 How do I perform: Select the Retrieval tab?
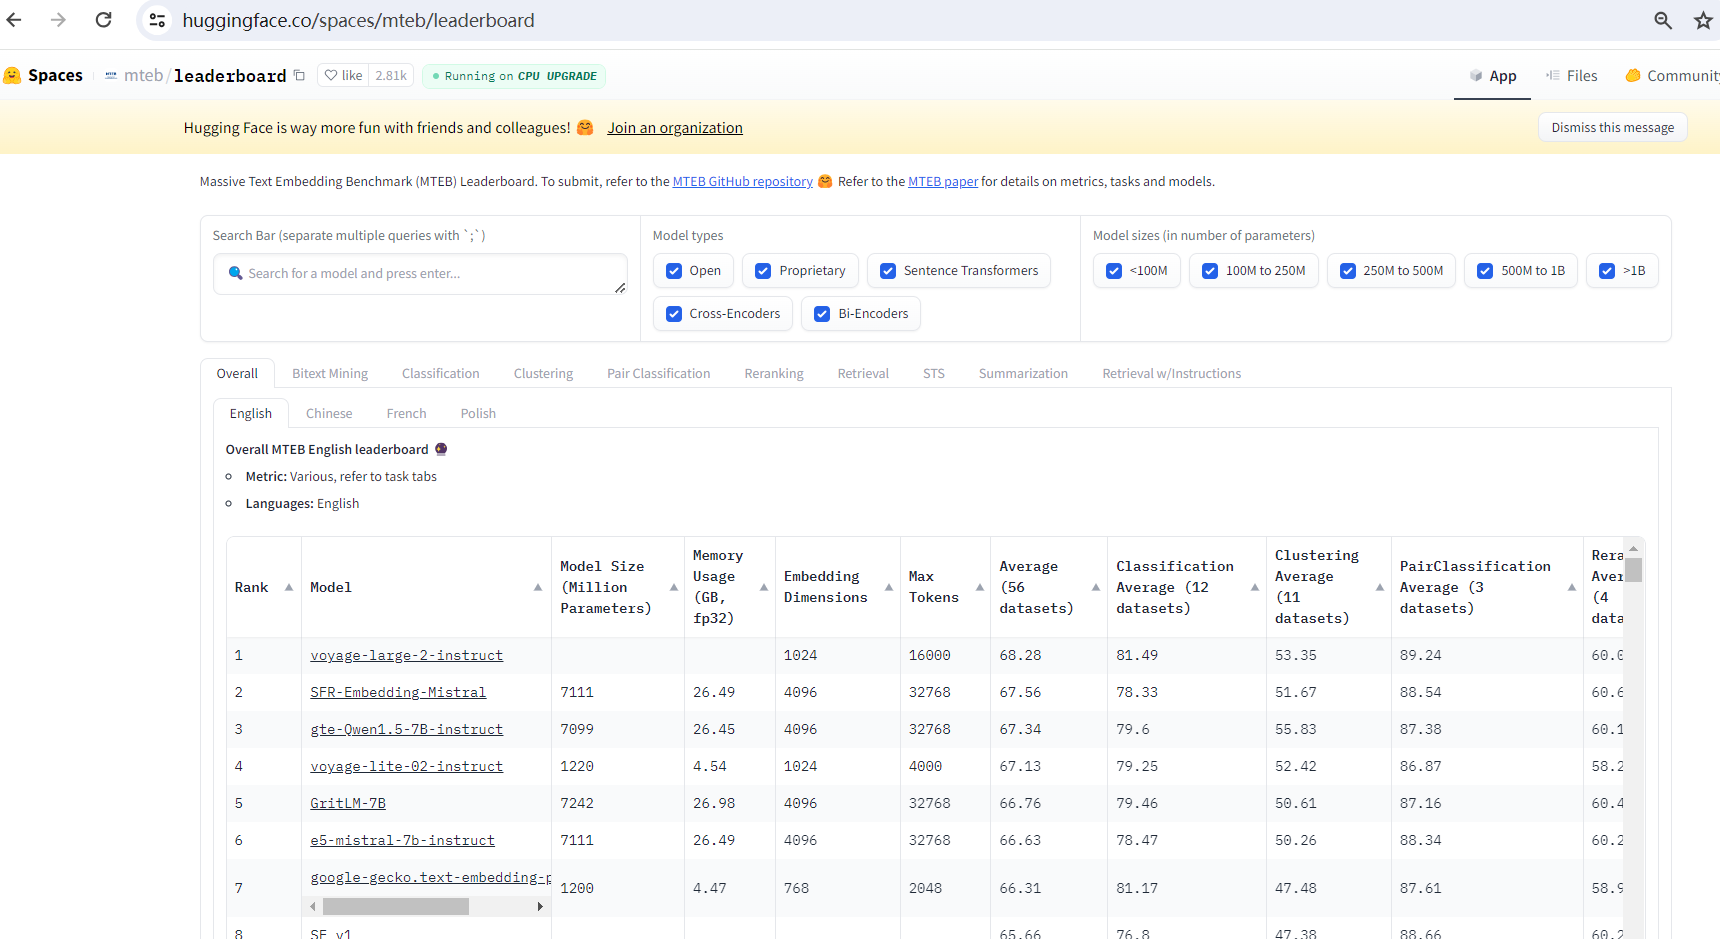click(863, 373)
